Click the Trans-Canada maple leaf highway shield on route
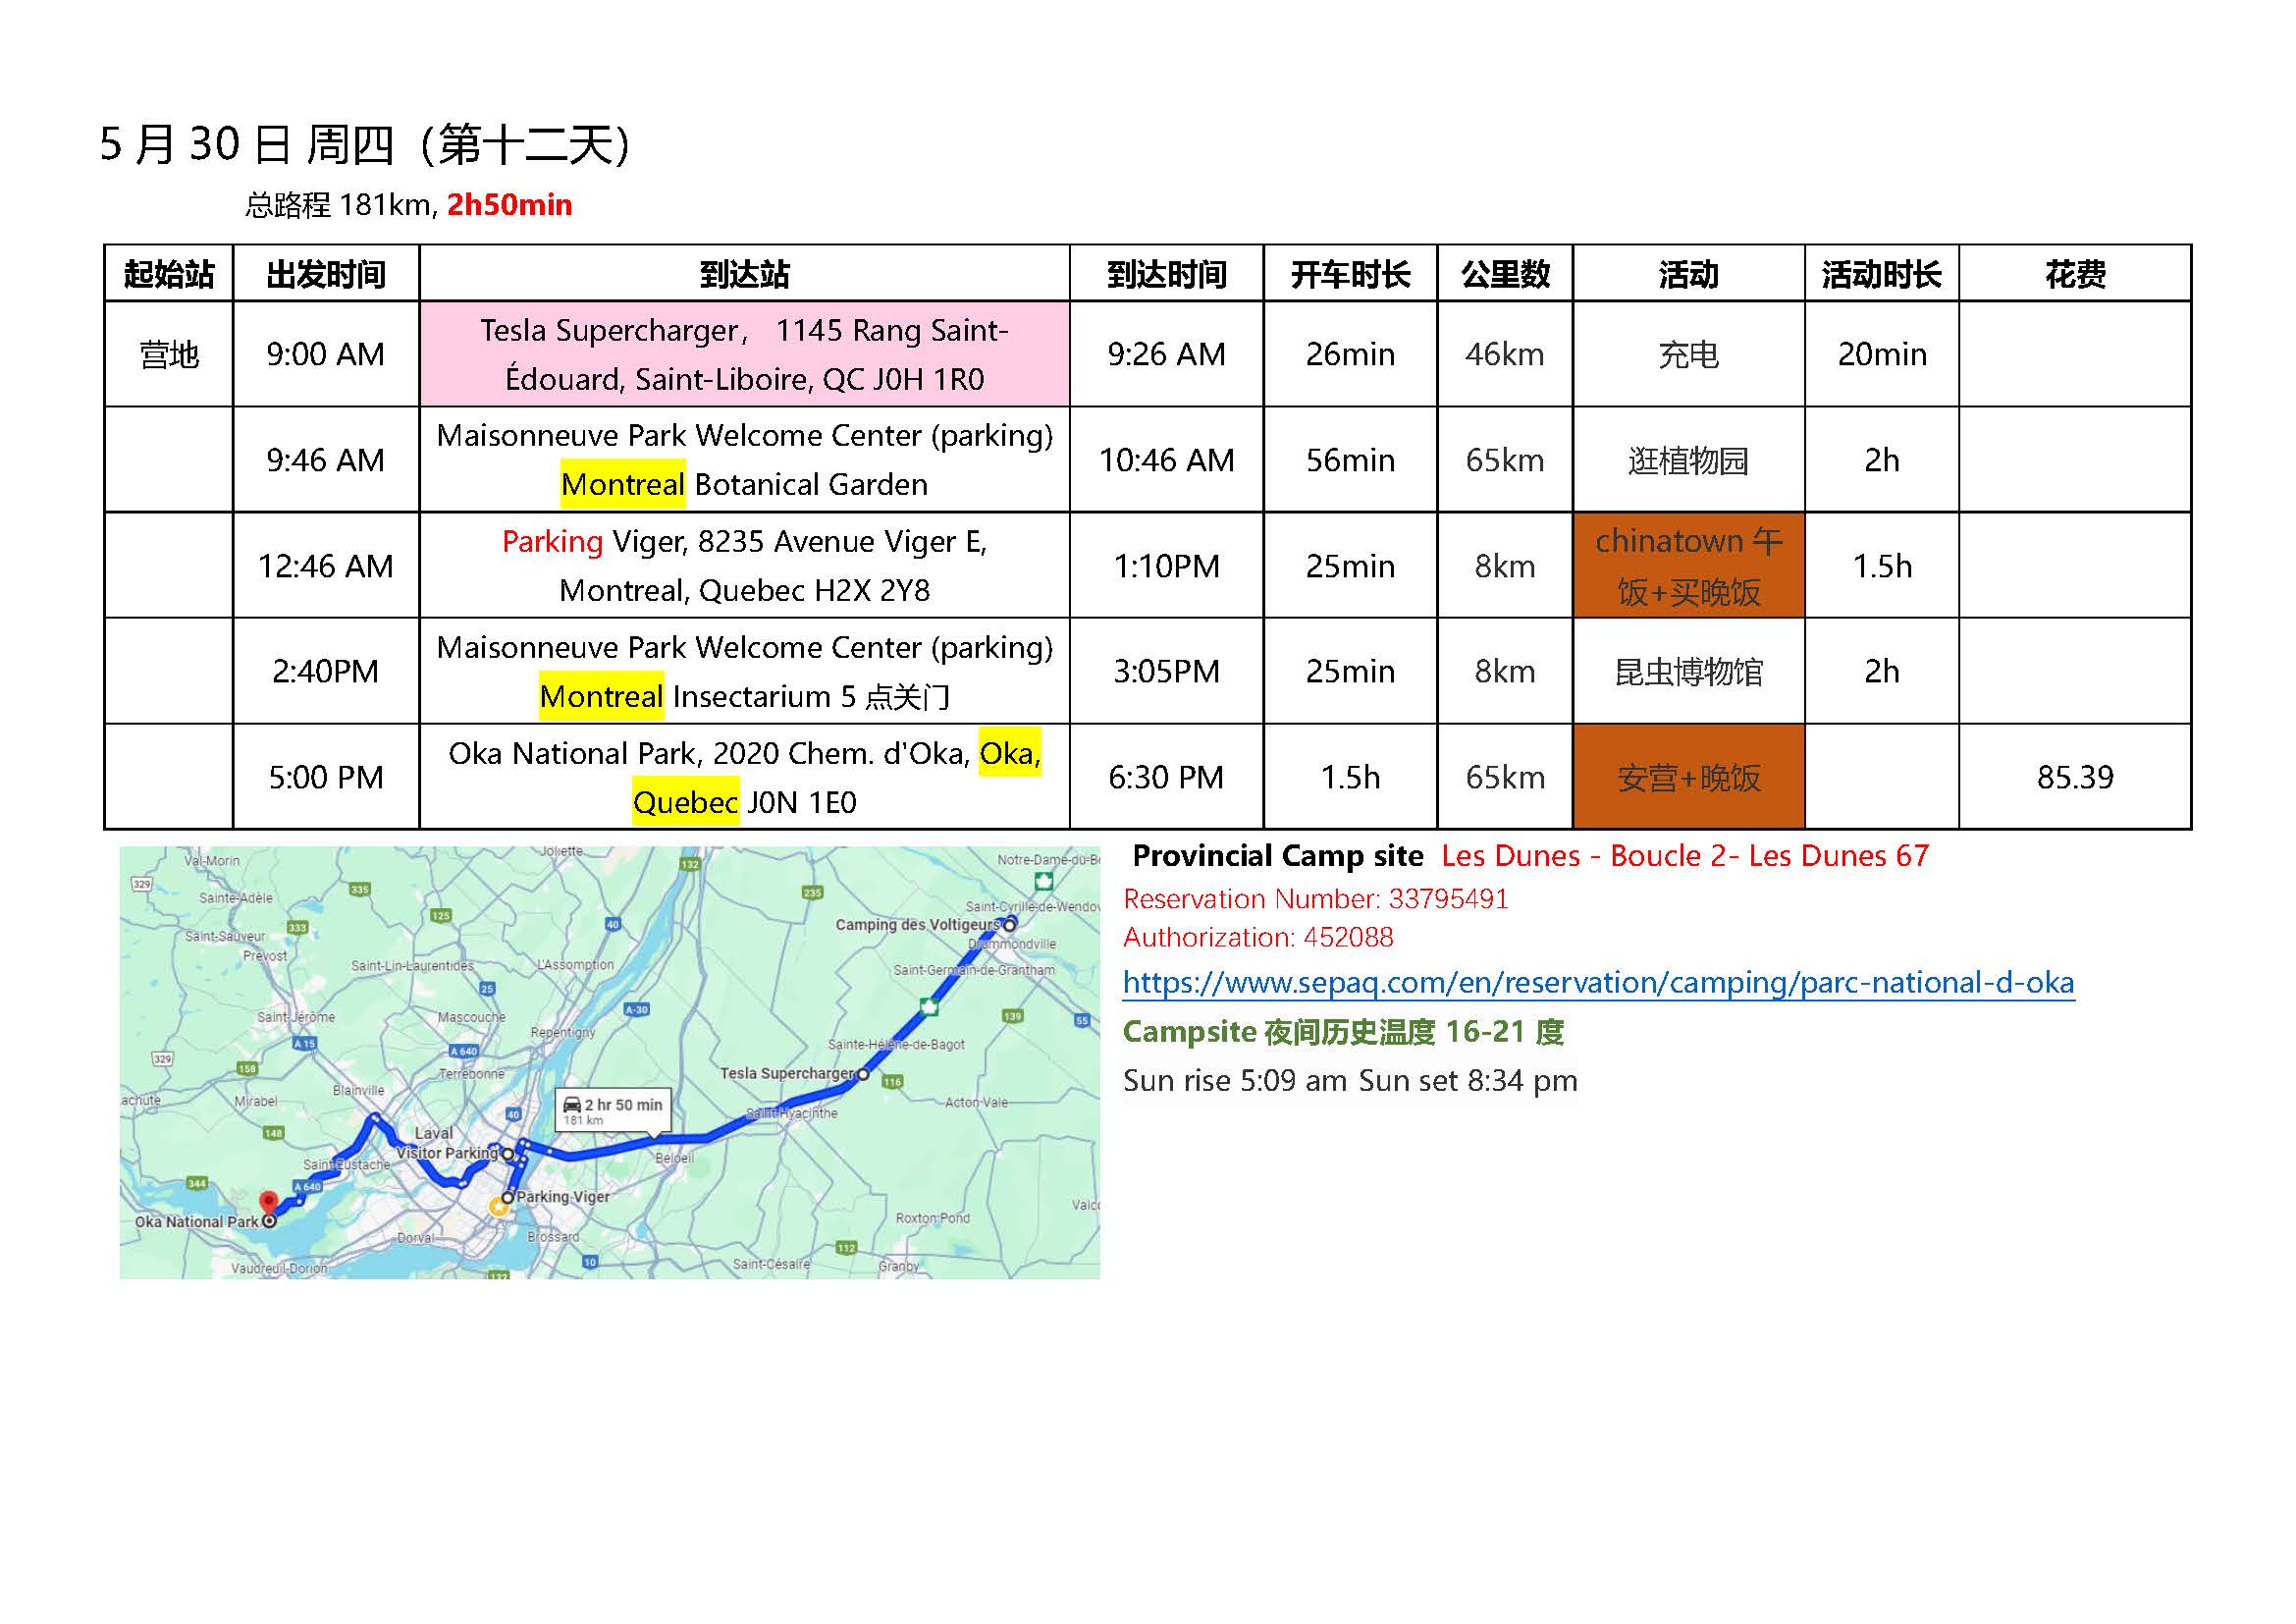The width and height of the screenshot is (2296, 1624). [x=929, y=1007]
